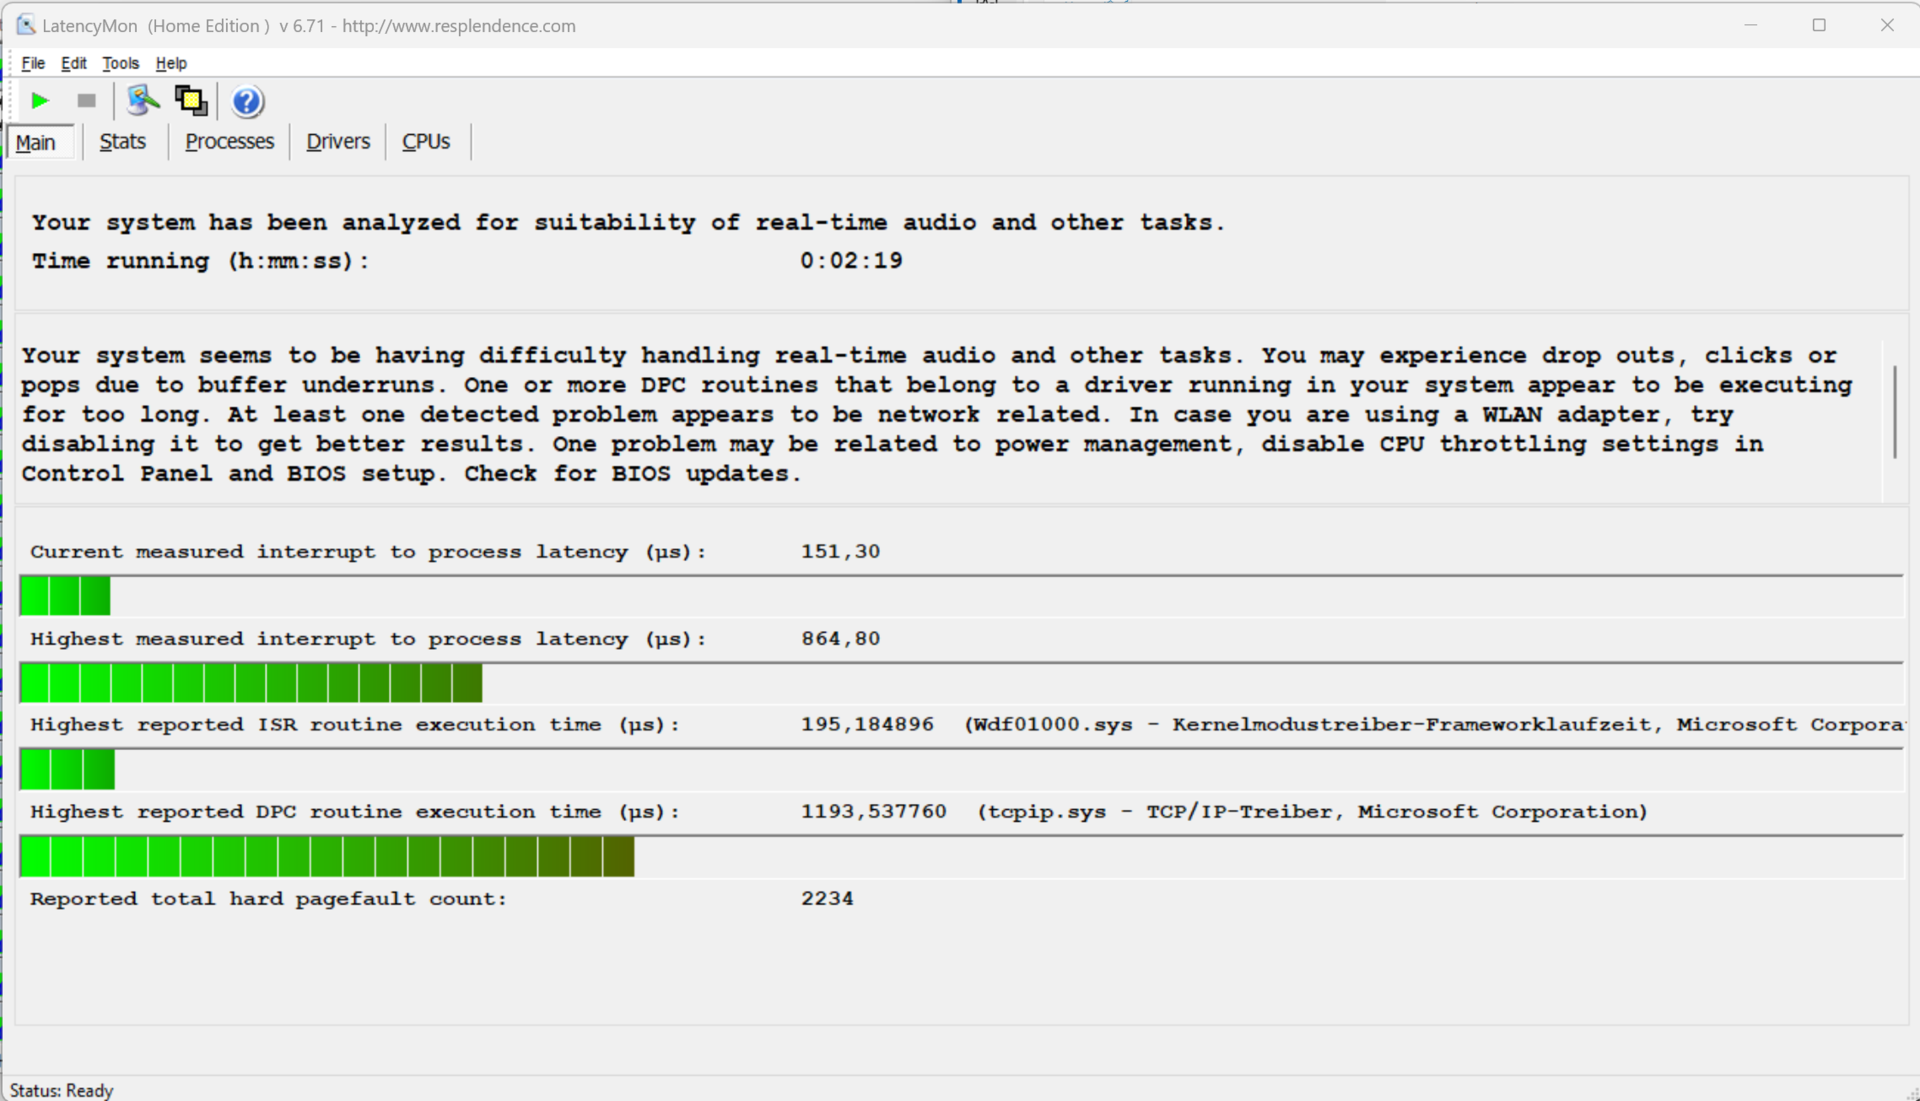
Task: Maximize the LatencyMon window
Action: click(x=1819, y=25)
